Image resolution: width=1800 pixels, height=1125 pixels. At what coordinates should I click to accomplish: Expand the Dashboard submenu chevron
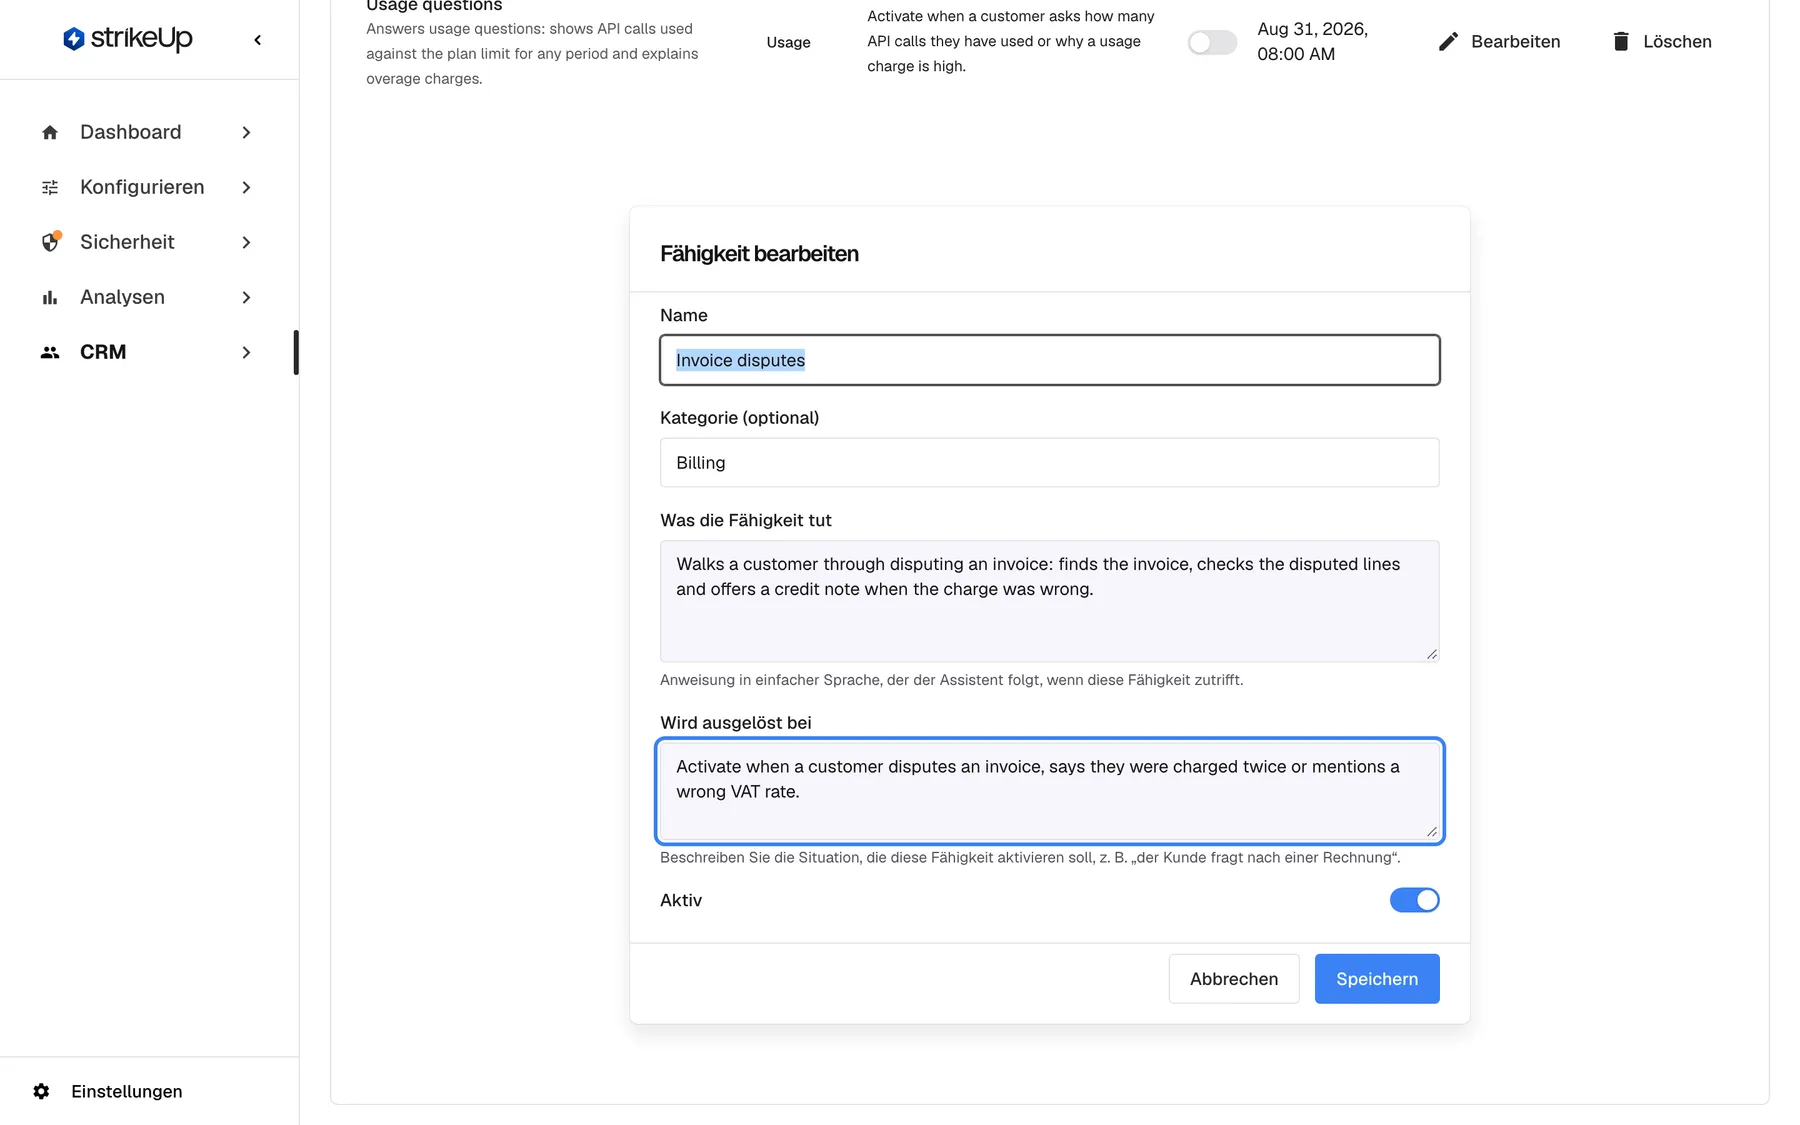point(246,132)
